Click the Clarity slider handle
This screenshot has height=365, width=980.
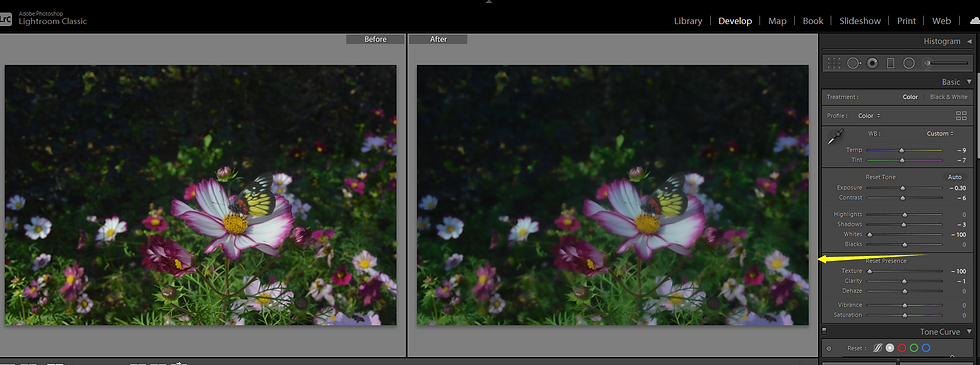(x=904, y=281)
